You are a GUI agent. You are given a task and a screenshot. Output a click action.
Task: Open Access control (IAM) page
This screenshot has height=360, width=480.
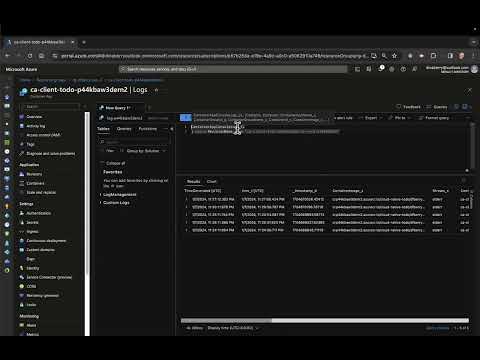[x=43, y=135]
